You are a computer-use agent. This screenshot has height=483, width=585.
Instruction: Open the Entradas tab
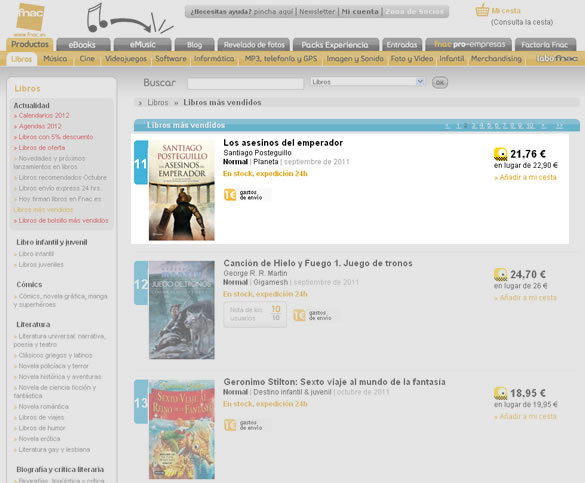click(x=402, y=44)
